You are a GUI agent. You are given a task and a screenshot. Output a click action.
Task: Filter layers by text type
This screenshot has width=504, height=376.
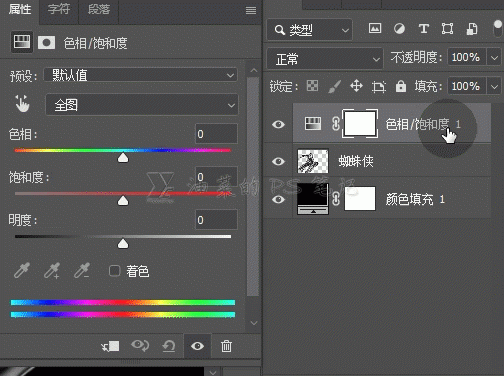[424, 29]
